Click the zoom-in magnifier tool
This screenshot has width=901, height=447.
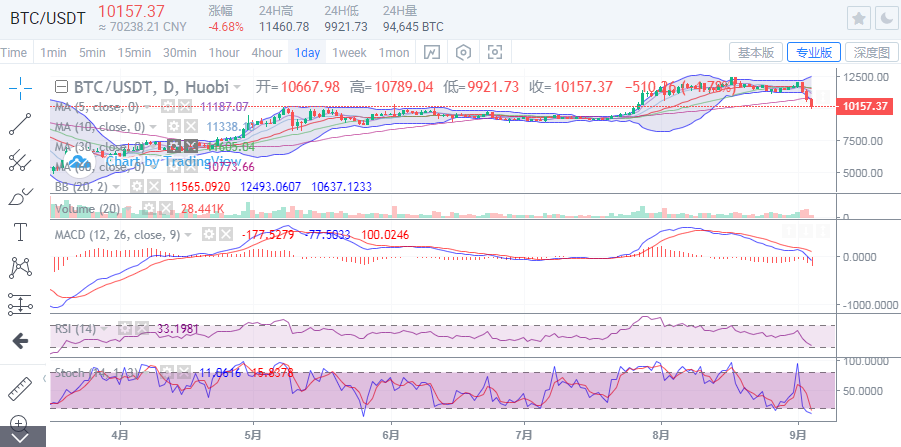(x=19, y=423)
